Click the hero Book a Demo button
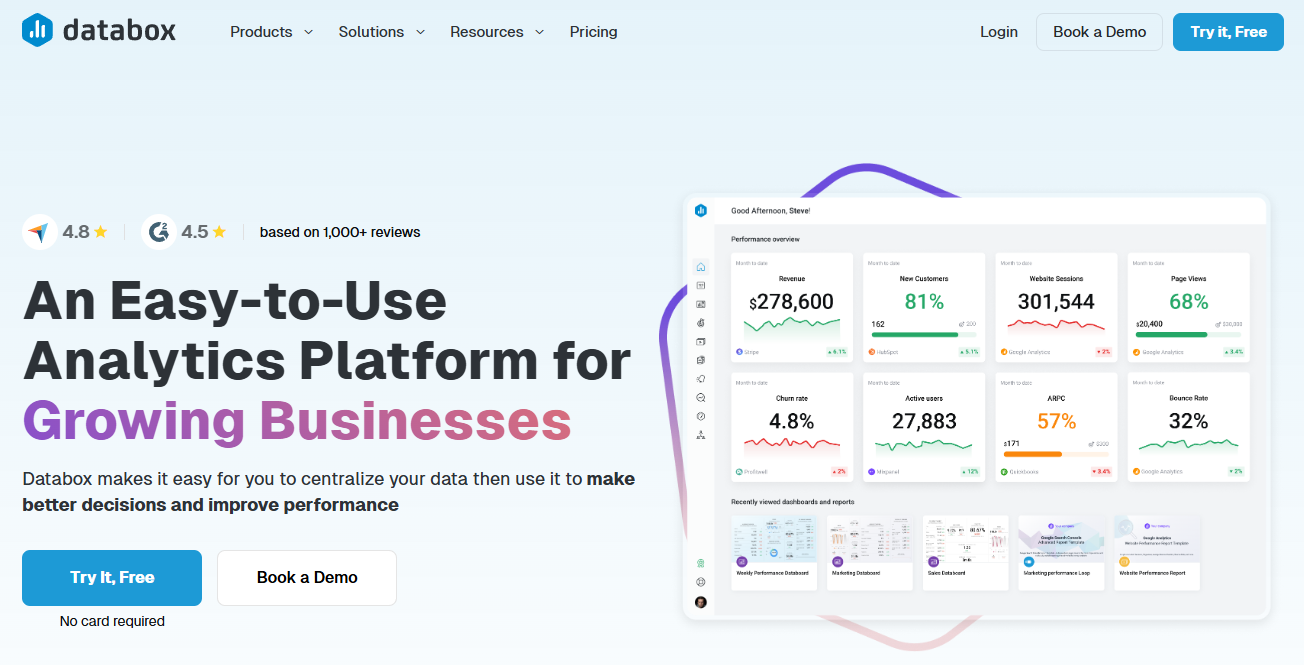The width and height of the screenshot is (1304, 665). (x=307, y=578)
